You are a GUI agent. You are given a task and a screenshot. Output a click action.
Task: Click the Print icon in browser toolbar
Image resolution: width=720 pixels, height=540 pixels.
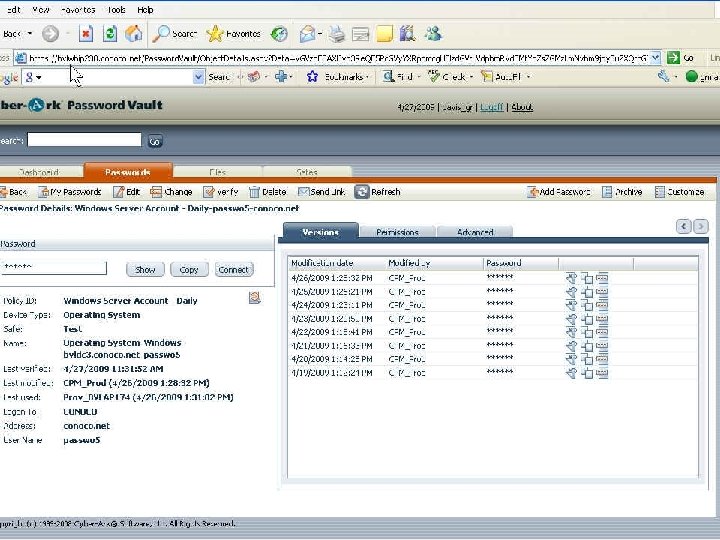tap(337, 34)
